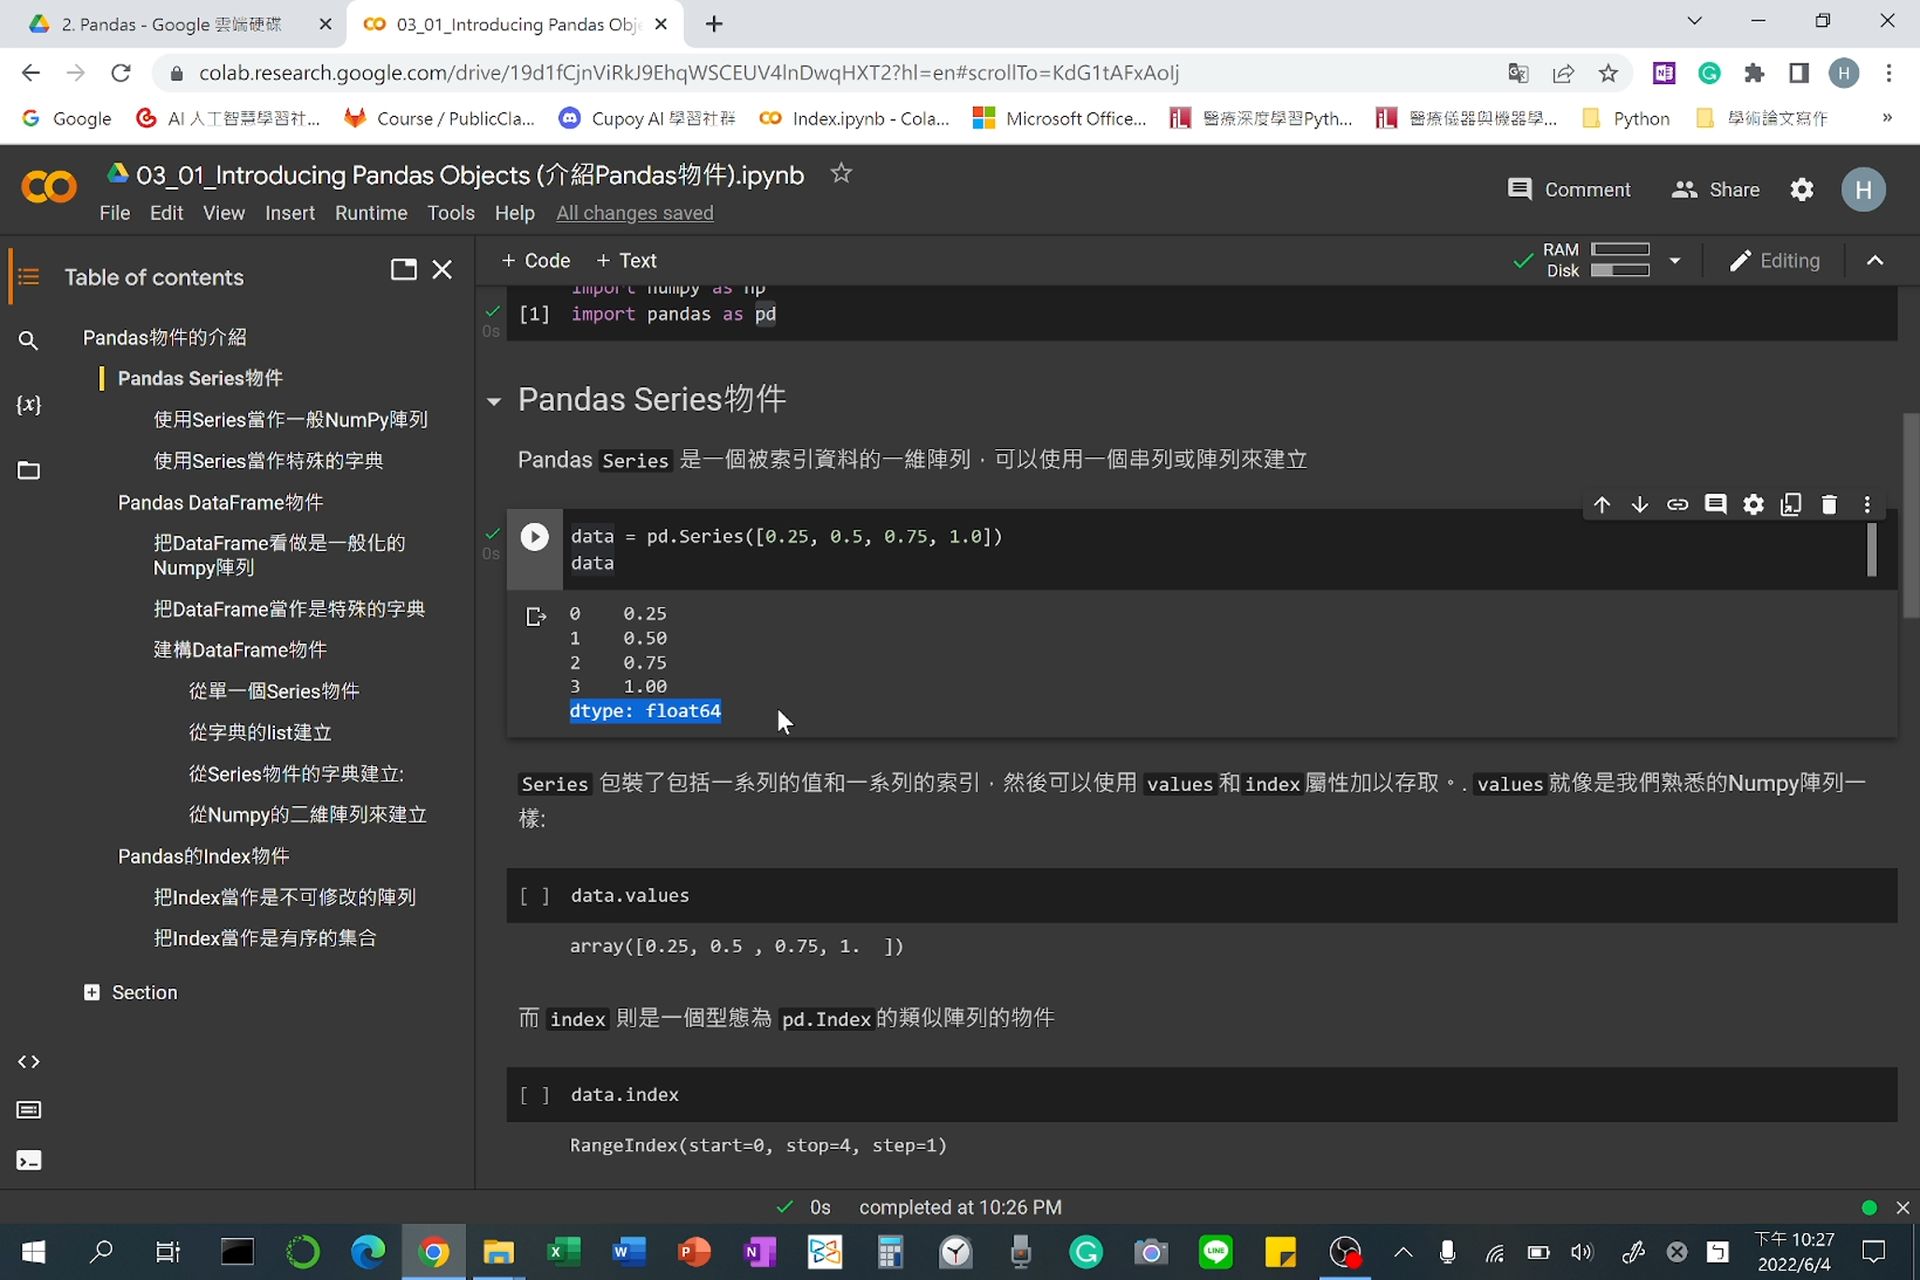
Task: Open the search panel in the sidebar
Action: tap(28, 340)
